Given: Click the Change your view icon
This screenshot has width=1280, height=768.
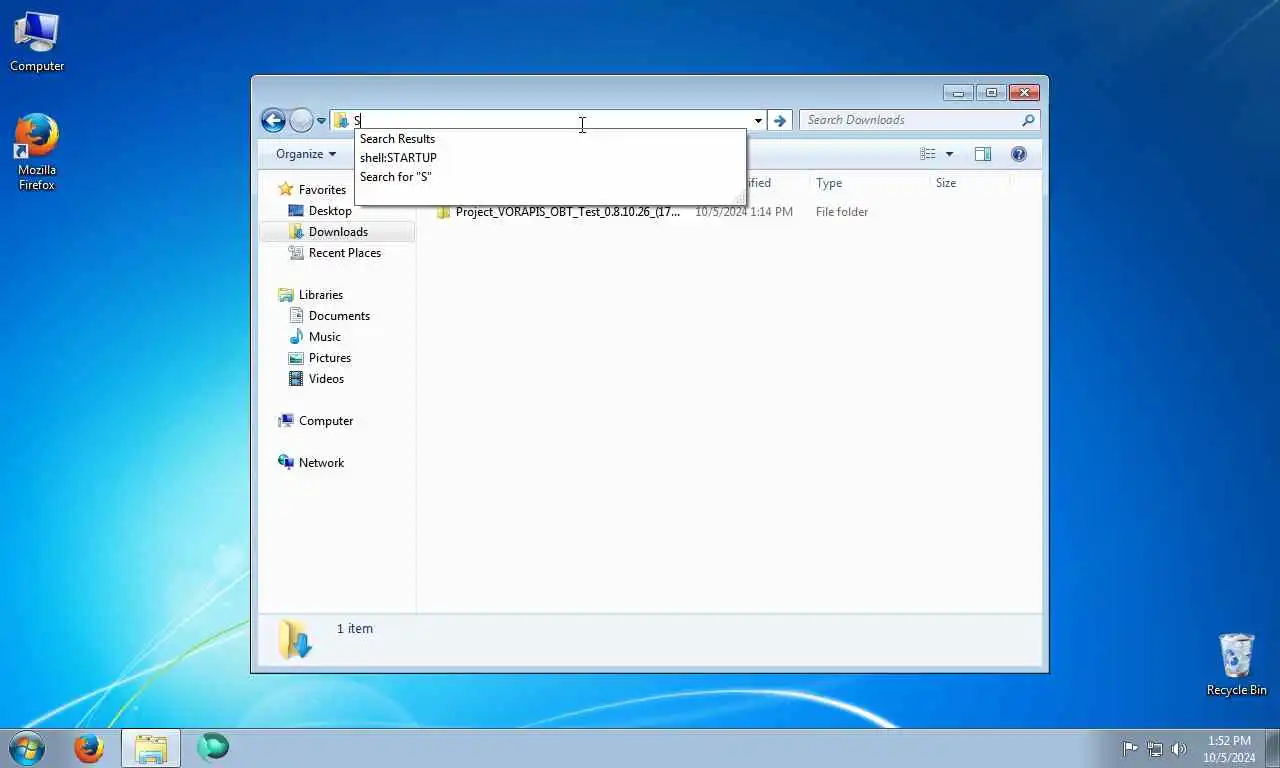Looking at the screenshot, I should [928, 154].
